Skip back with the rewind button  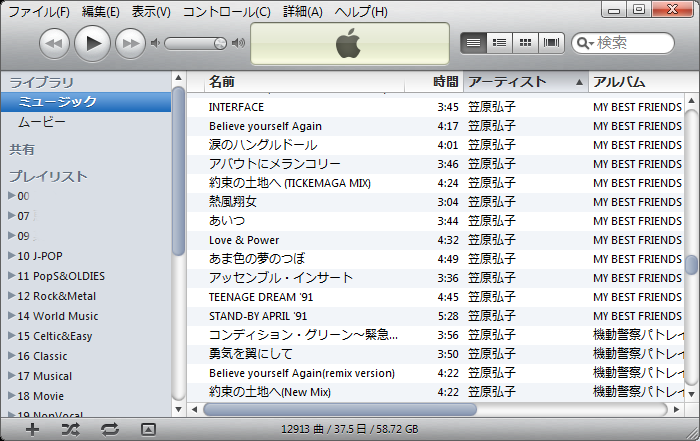click(x=54, y=44)
